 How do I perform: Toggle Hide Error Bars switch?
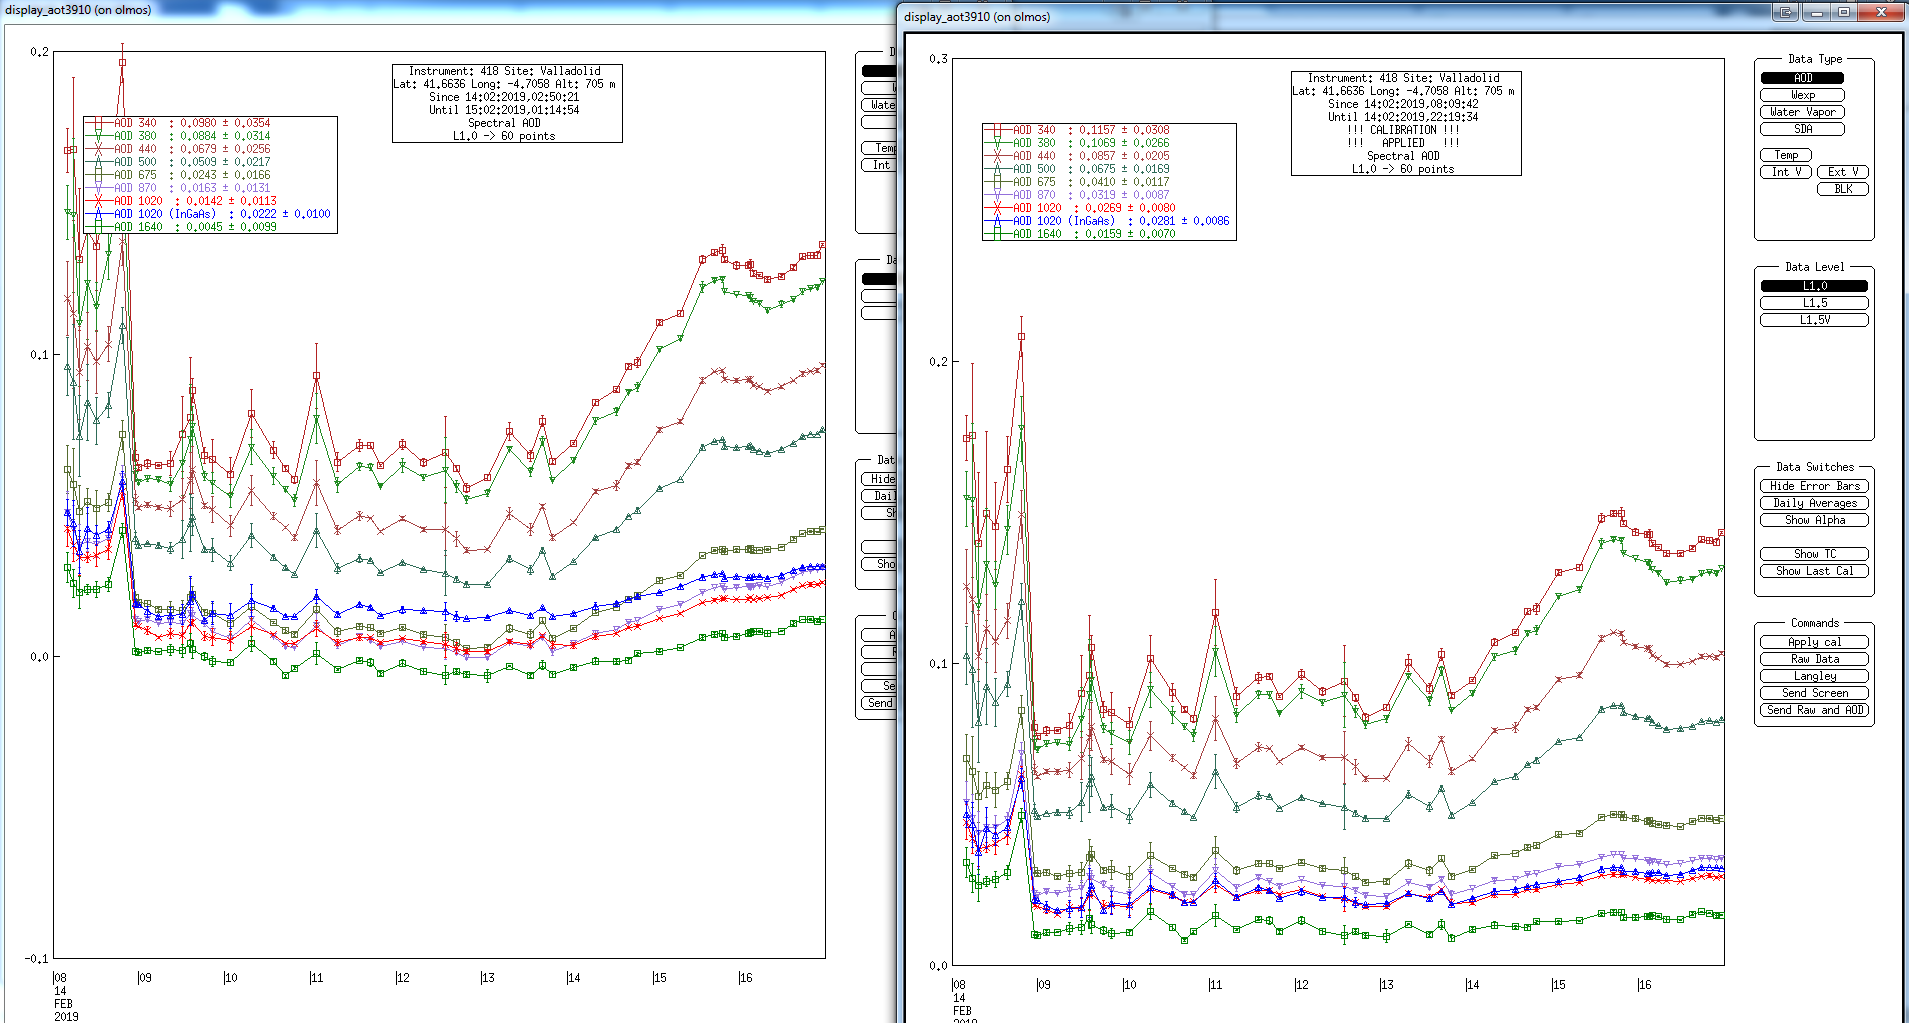tap(1814, 486)
